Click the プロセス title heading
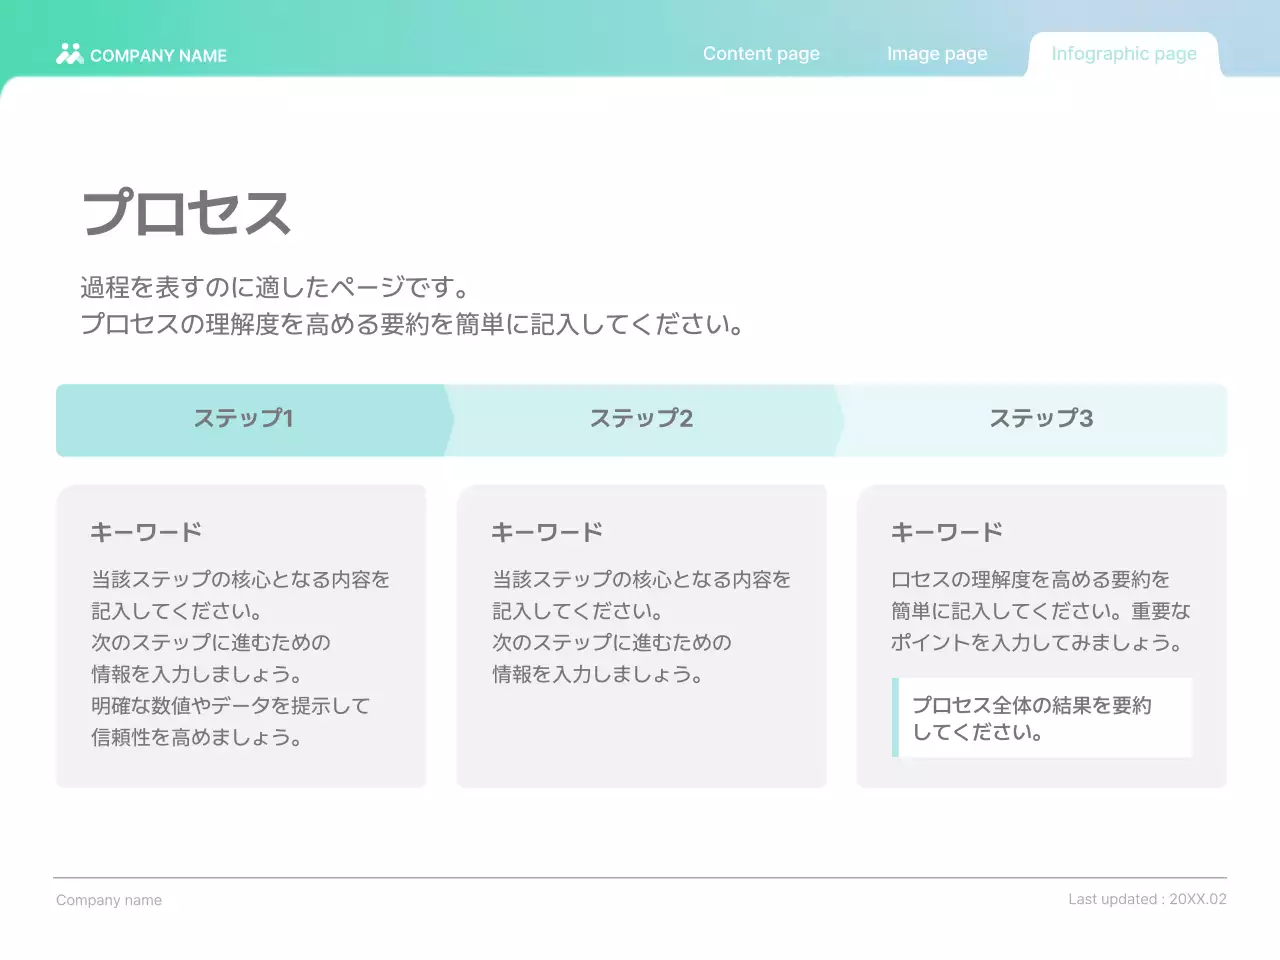Image resolution: width=1280 pixels, height=960 pixels. coord(188,211)
